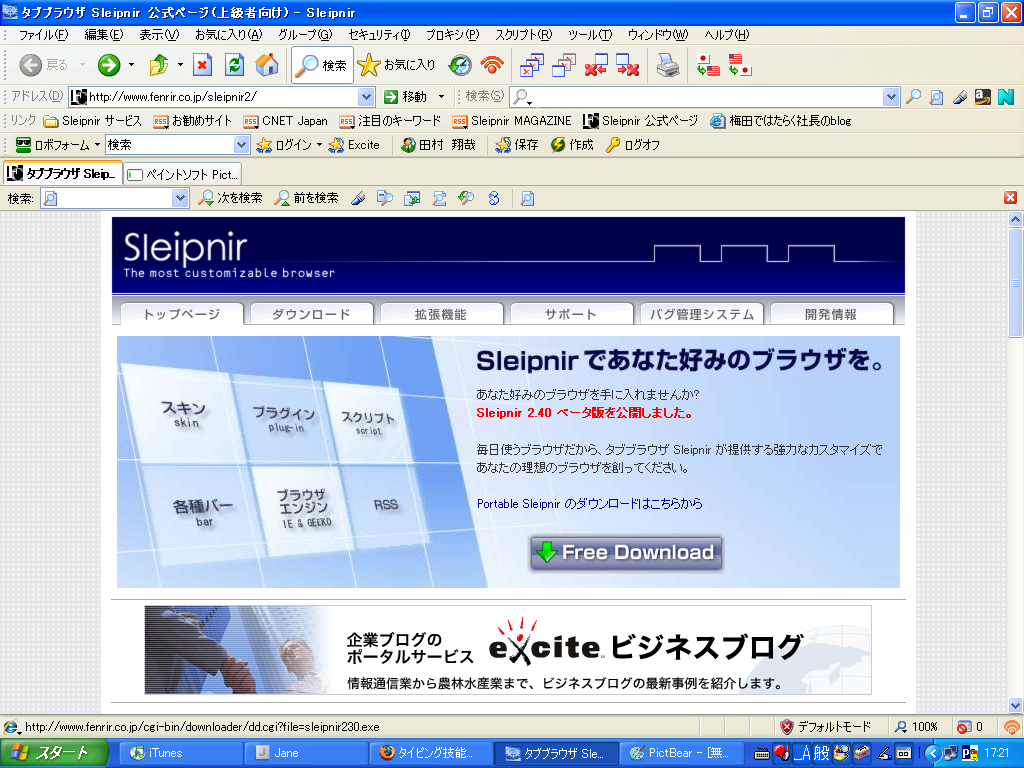This screenshot has width=1024, height=768.
Task: Click the green Forward arrow button
Action: click(109, 65)
